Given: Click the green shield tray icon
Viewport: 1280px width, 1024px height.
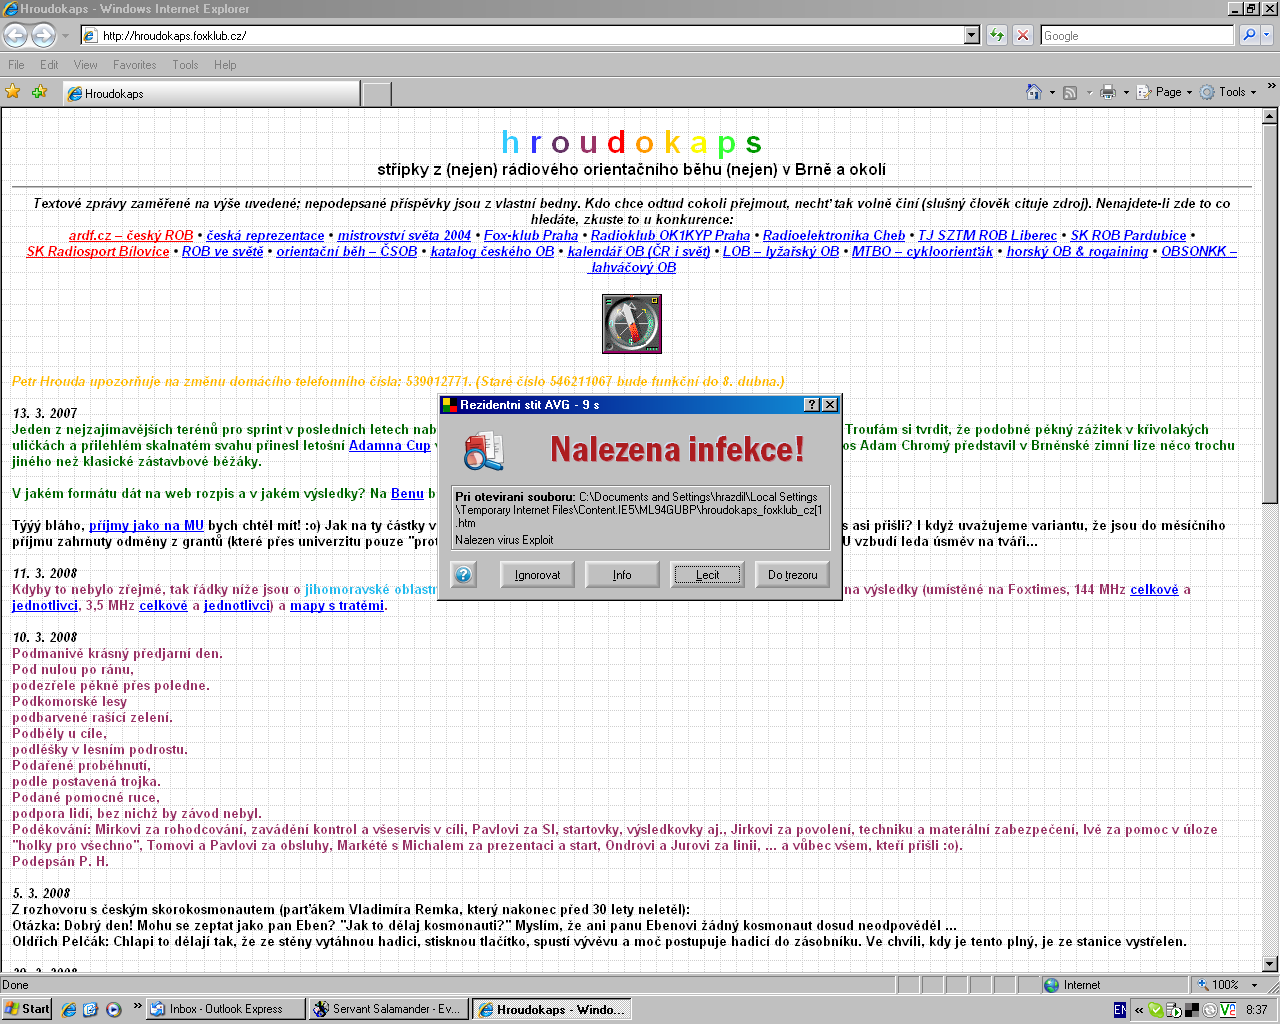Looking at the screenshot, I should [1156, 1009].
